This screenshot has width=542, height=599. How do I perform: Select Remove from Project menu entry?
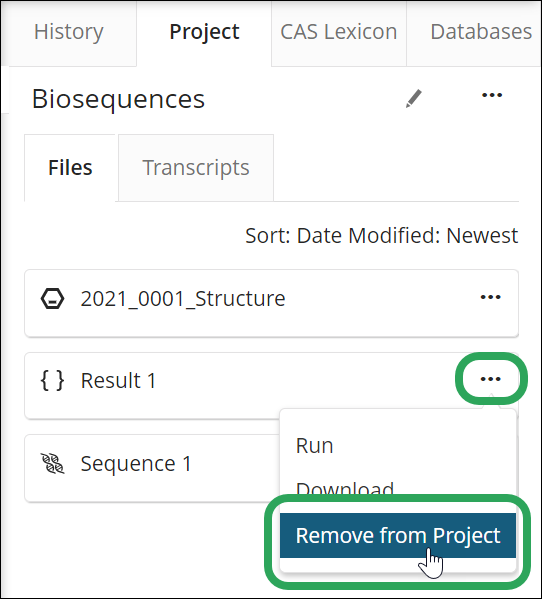coord(398,535)
